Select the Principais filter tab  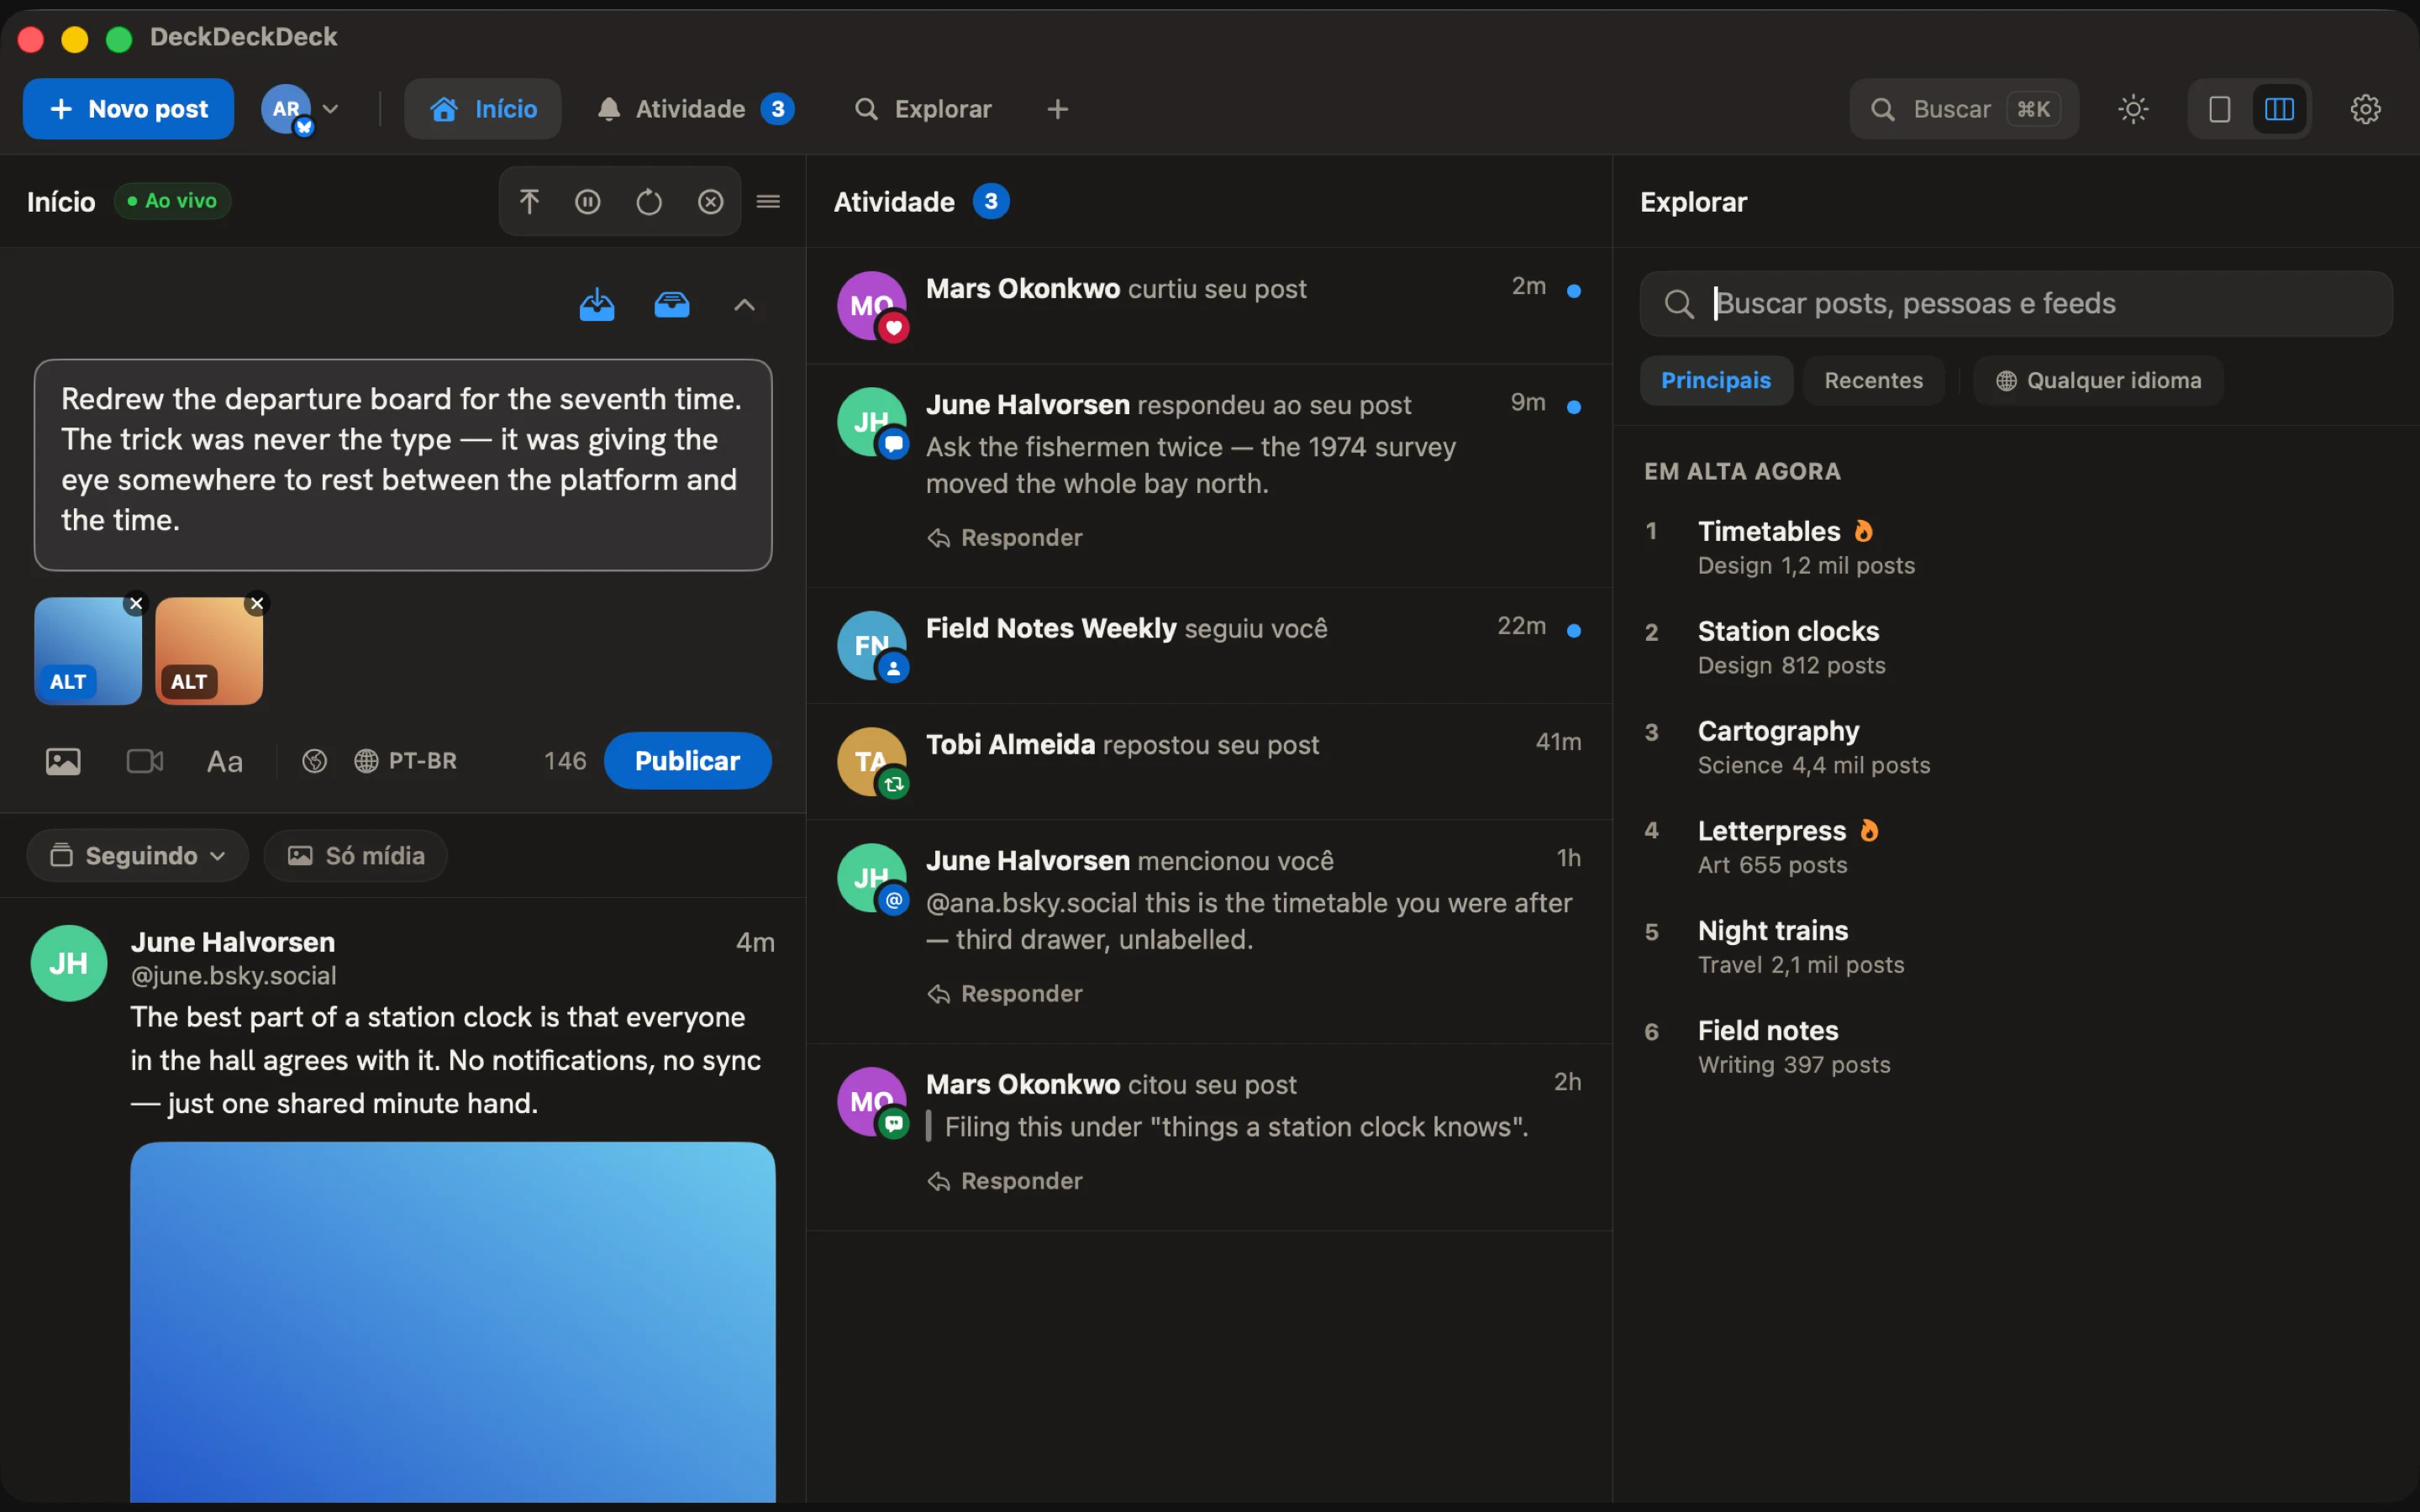tap(1716, 381)
